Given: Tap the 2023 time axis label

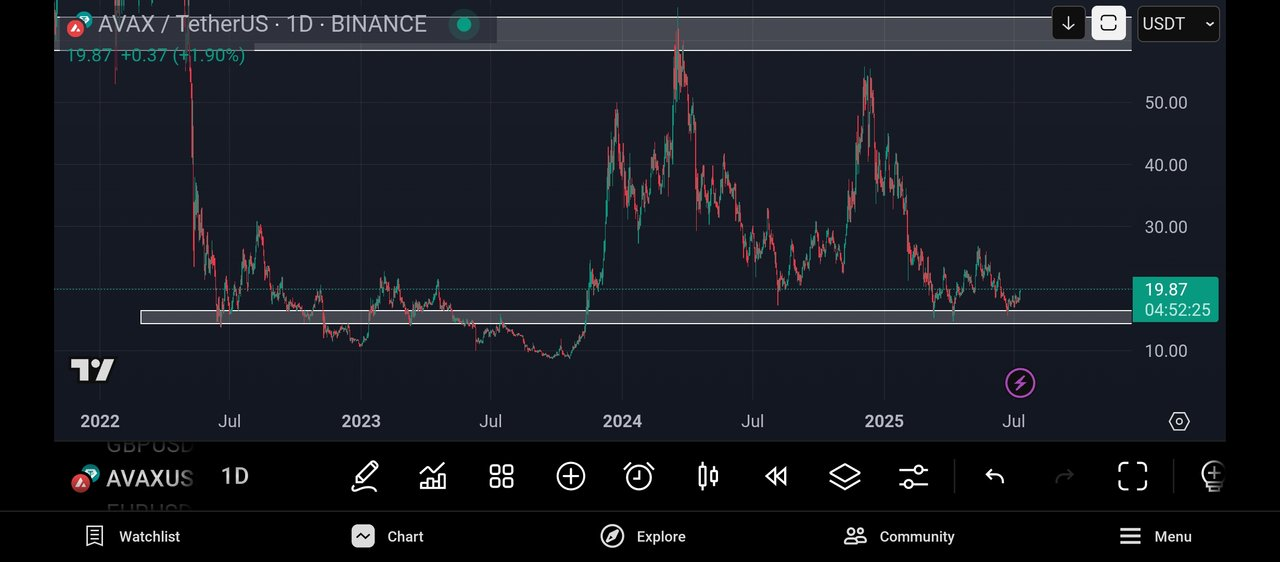Looking at the screenshot, I should pyautogui.click(x=361, y=421).
